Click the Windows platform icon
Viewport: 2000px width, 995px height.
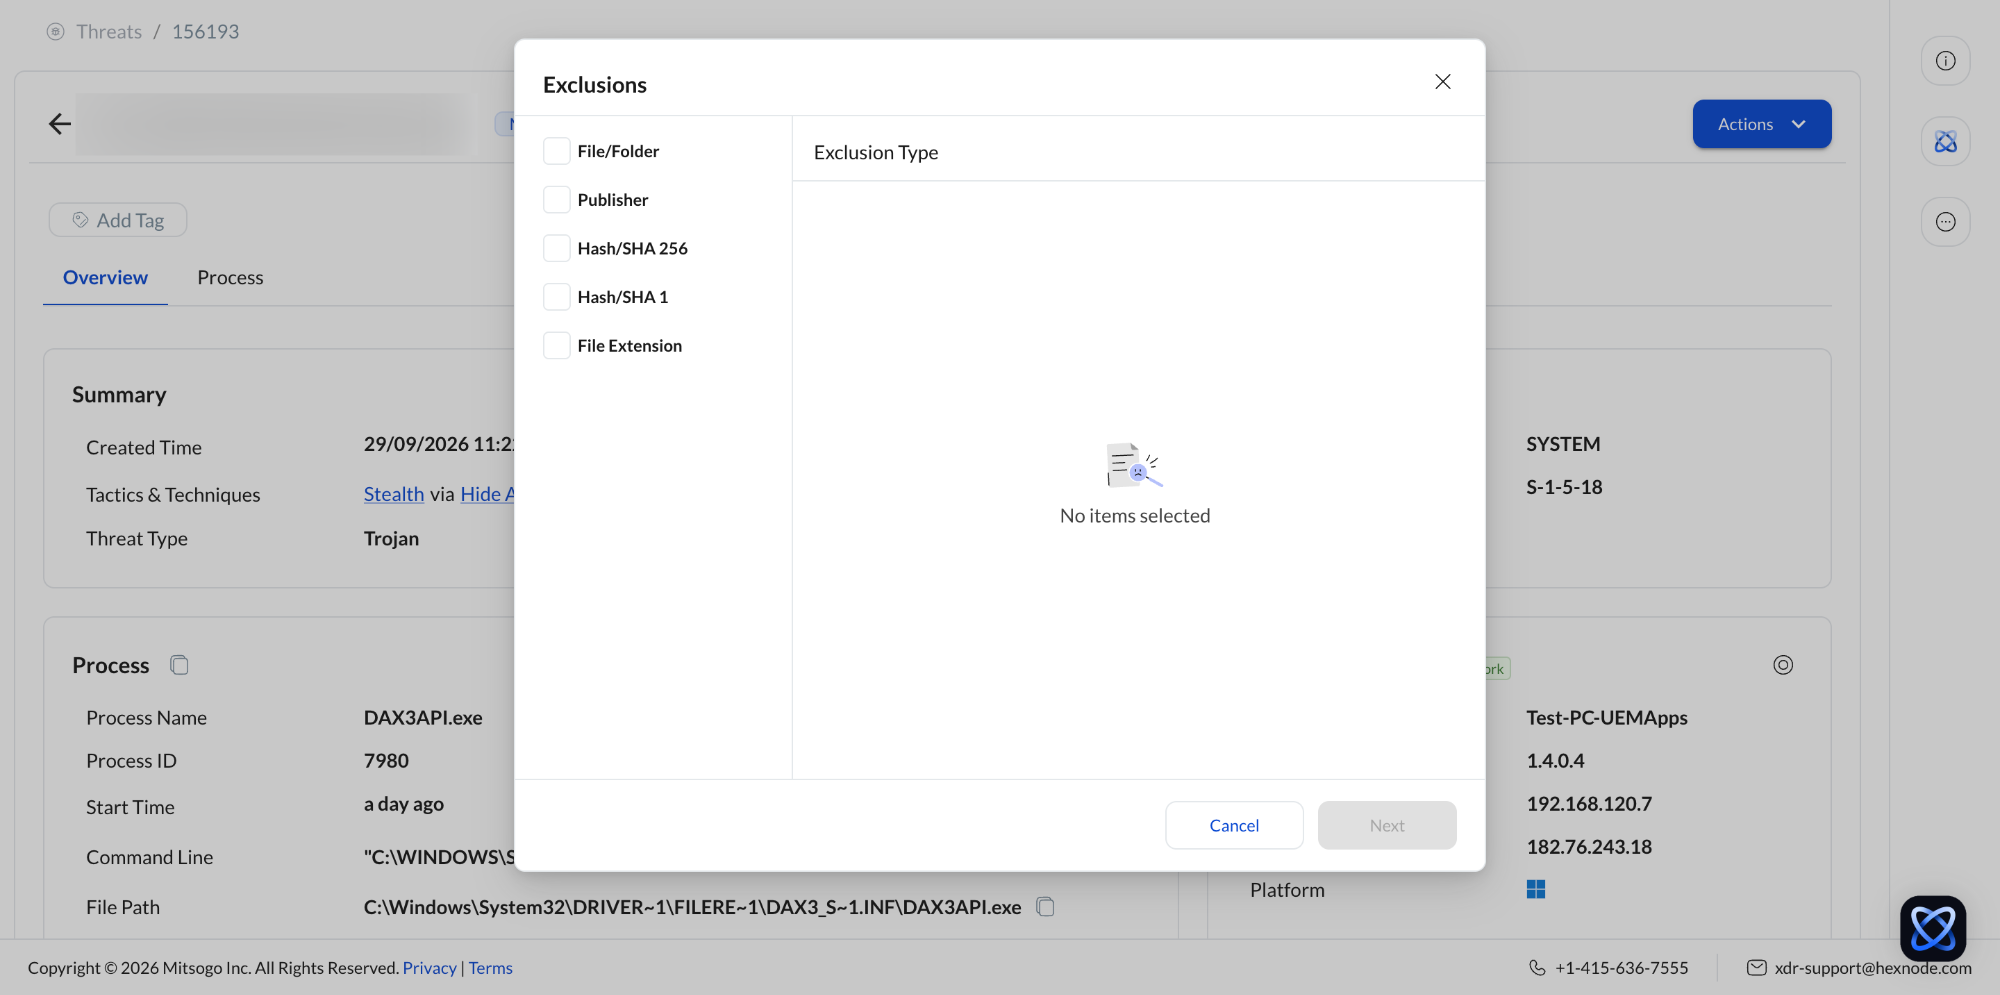1536,889
